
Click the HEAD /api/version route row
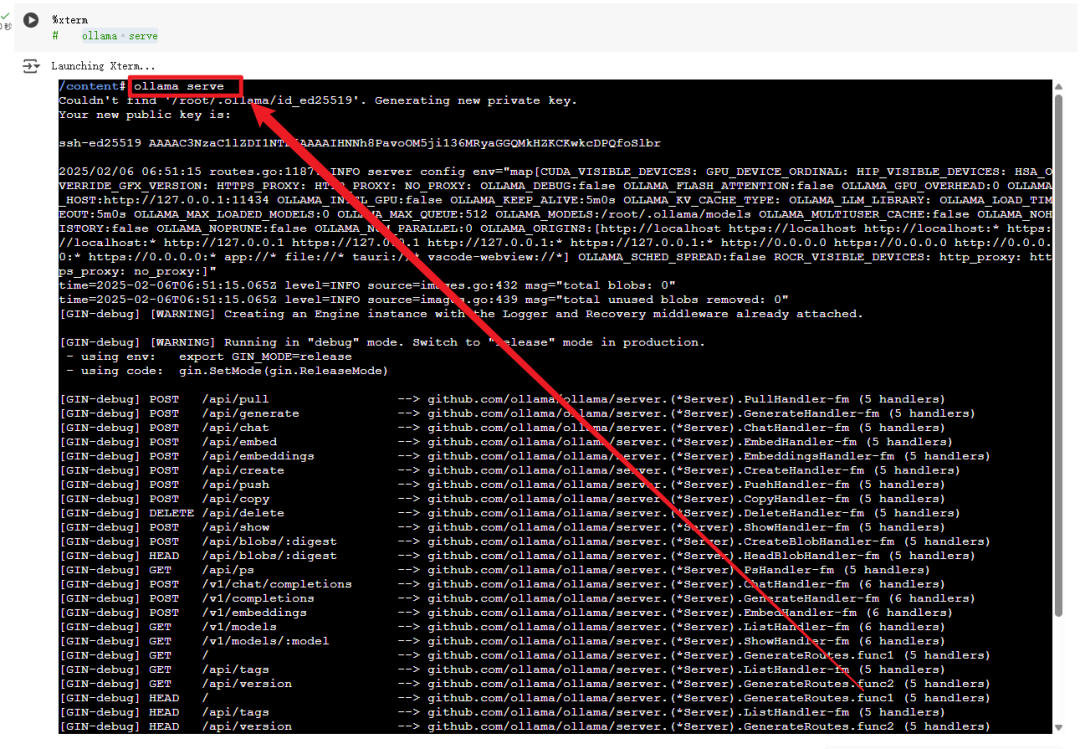click(525, 727)
